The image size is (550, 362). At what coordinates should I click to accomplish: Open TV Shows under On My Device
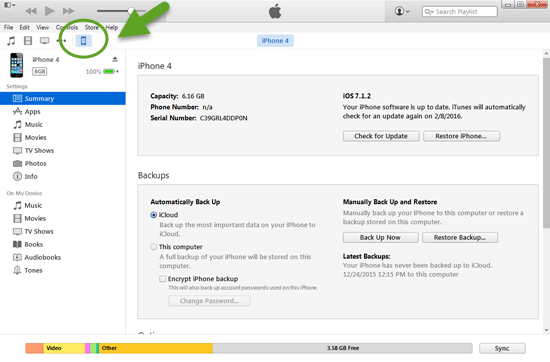(63, 232)
